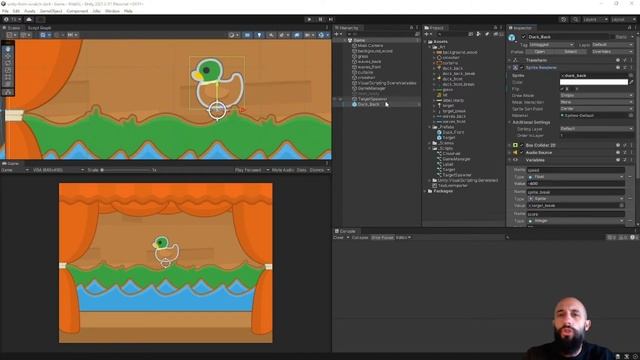Open the Assets menu
The image size is (640, 360).
coord(30,11)
